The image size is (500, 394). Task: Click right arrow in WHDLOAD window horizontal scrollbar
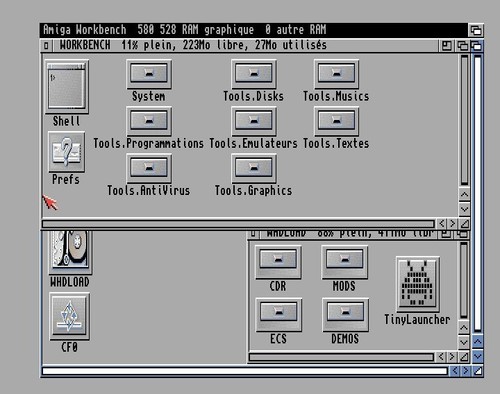point(452,357)
